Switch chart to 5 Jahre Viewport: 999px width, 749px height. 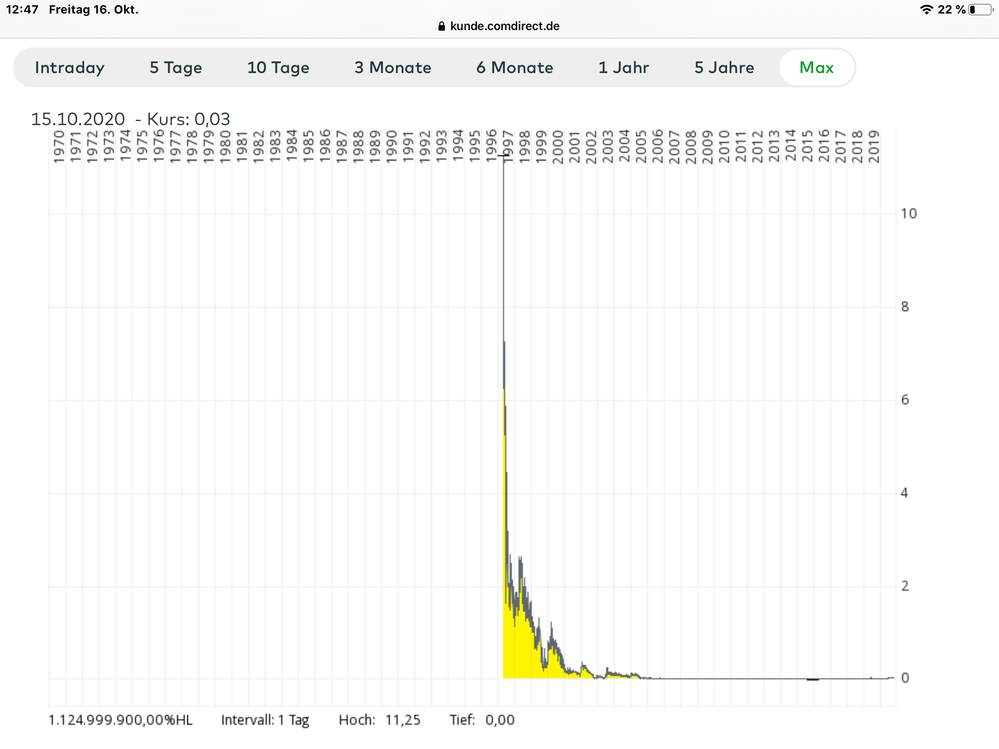pyautogui.click(x=725, y=68)
